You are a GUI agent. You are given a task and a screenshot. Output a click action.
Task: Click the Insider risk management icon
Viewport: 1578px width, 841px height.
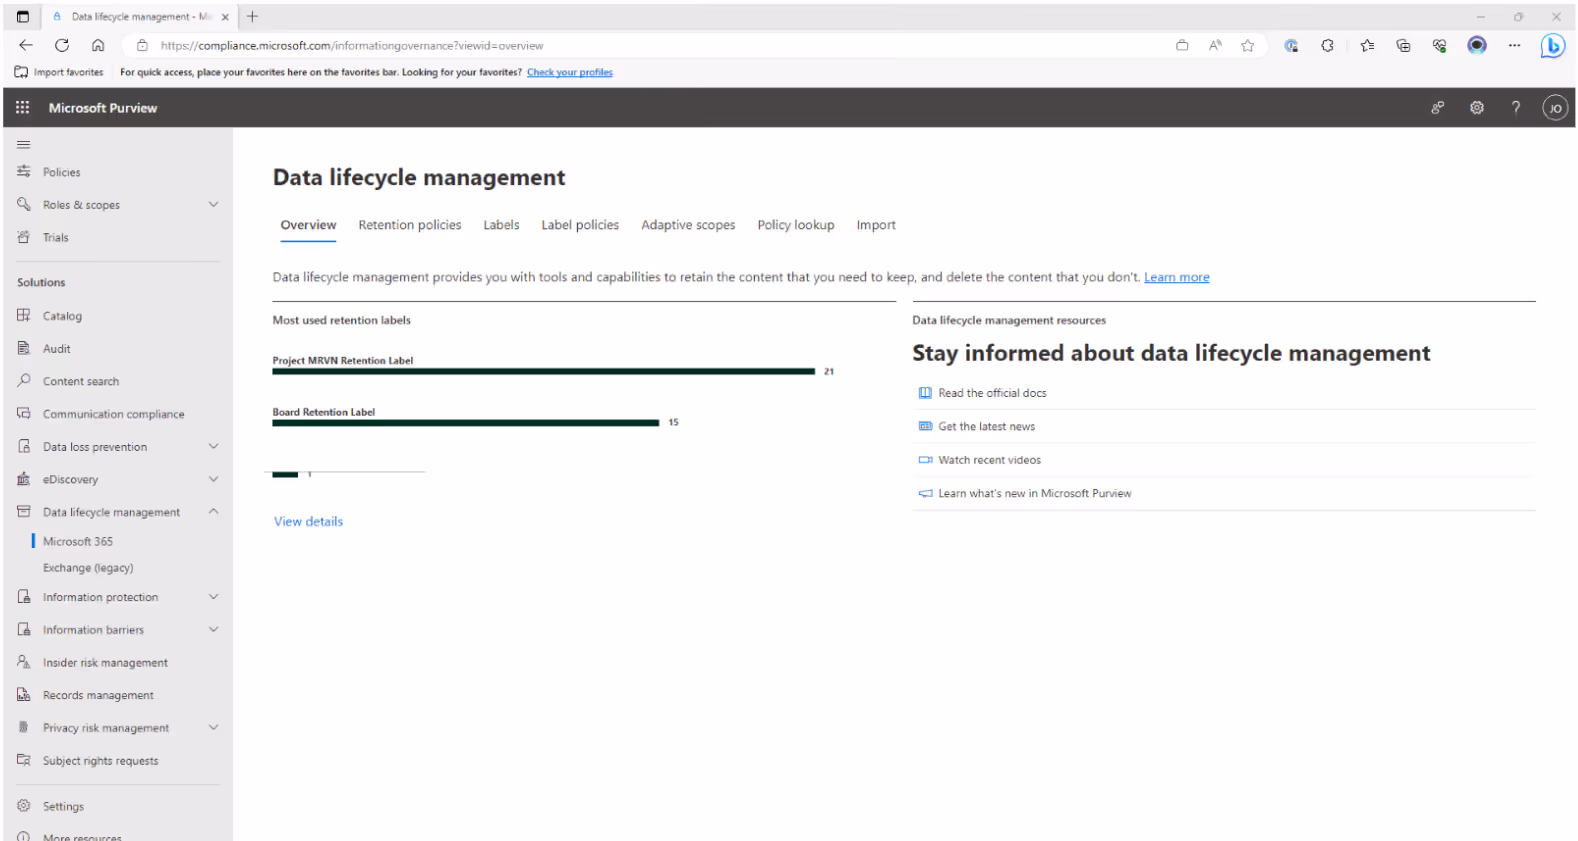[24, 662]
